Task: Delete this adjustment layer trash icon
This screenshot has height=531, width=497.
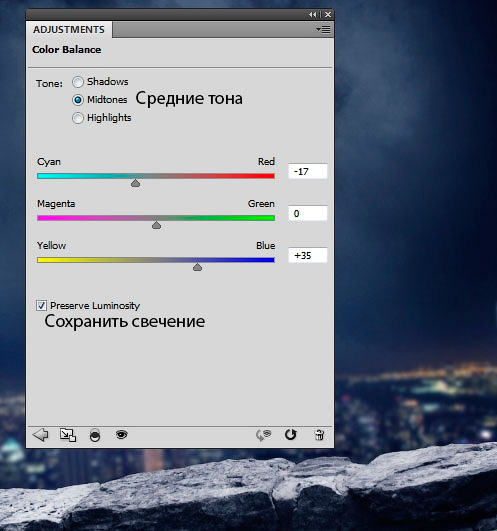Action: (319, 435)
